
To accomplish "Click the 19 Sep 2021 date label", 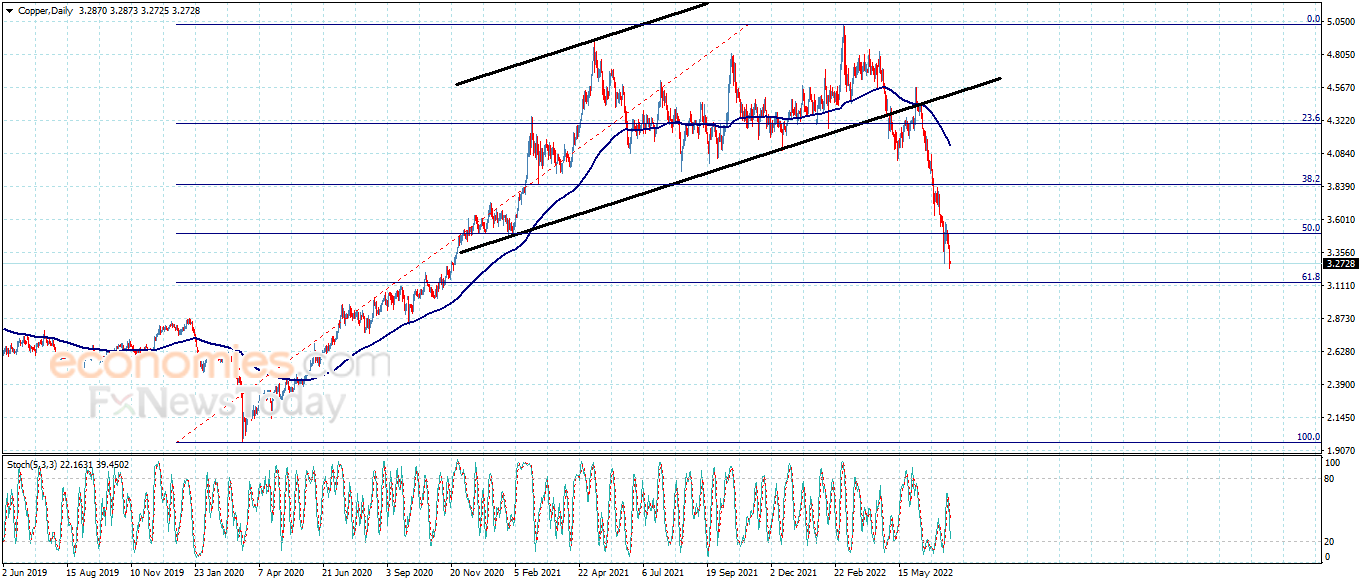I will pyautogui.click(x=732, y=575).
